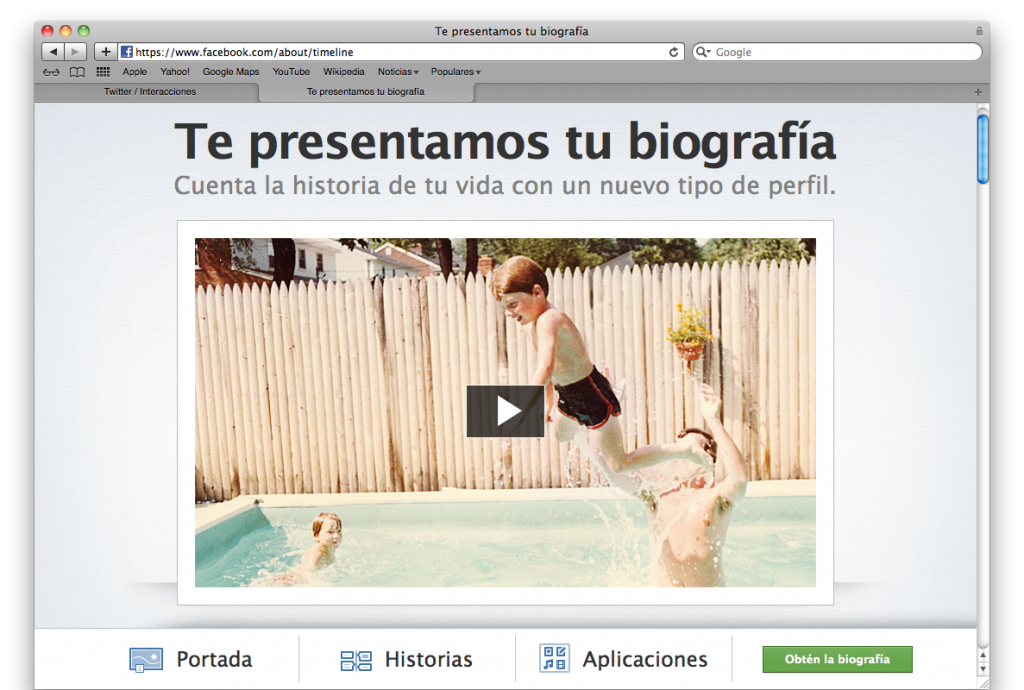Screen dimensions: 1024x690
Task: Select the Historias section
Action: pos(406,659)
